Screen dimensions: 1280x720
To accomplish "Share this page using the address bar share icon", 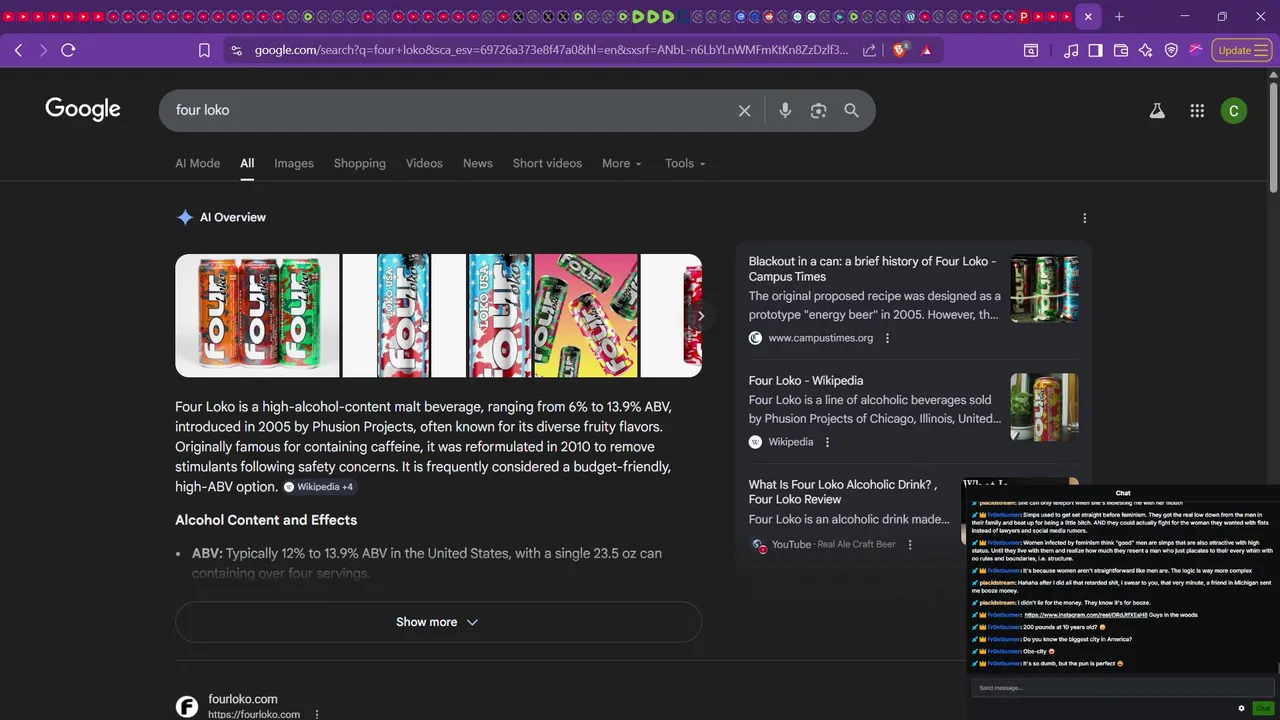I will pyautogui.click(x=869, y=50).
